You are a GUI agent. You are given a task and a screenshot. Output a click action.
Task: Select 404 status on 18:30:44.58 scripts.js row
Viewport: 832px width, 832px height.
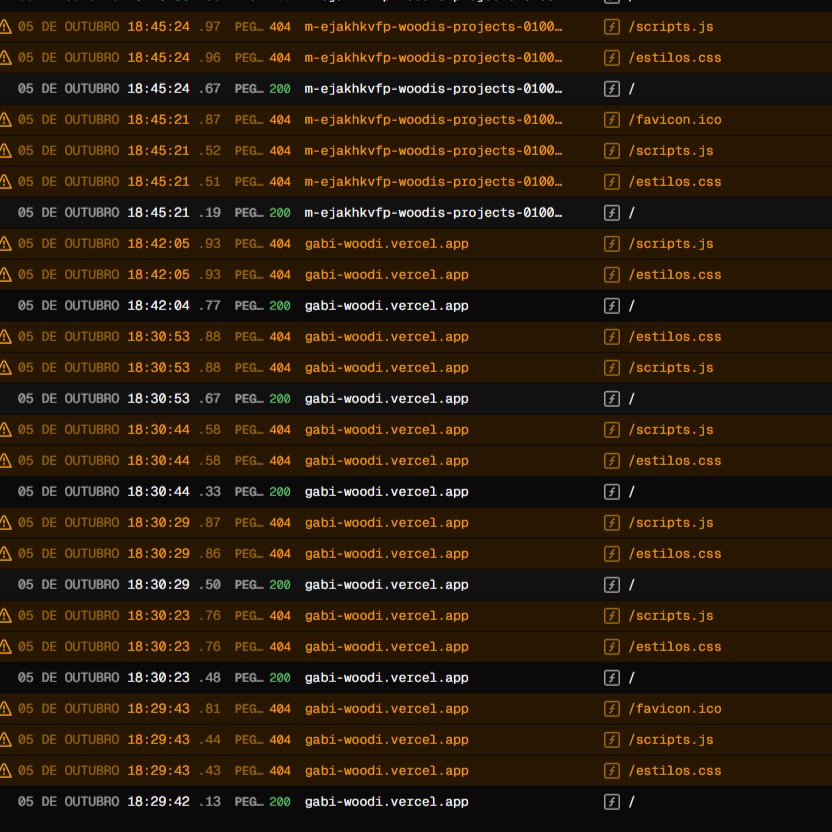pos(280,430)
